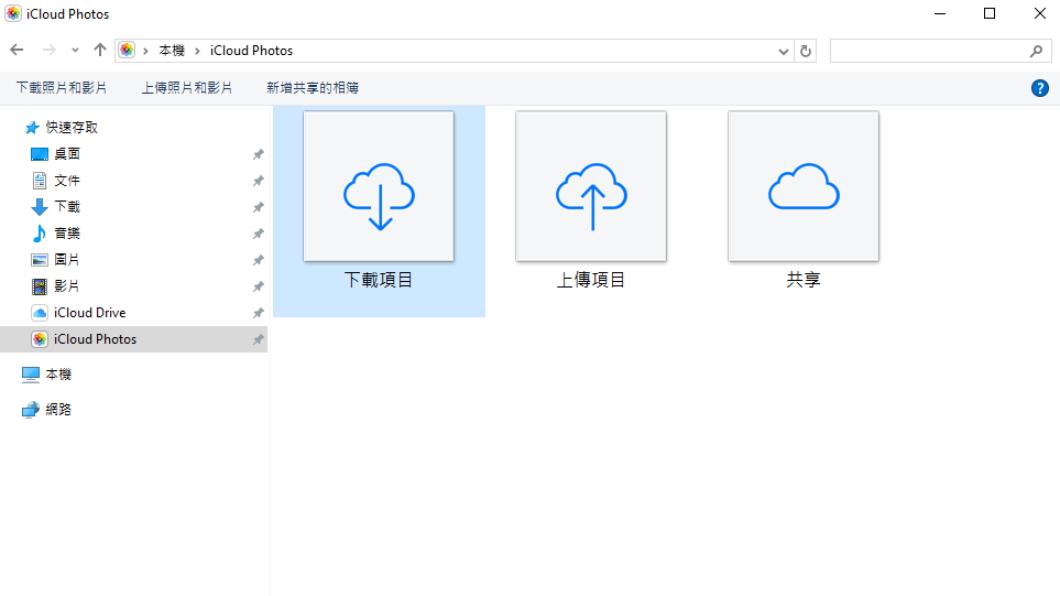Click the pin icon beside 圖片

(258, 259)
